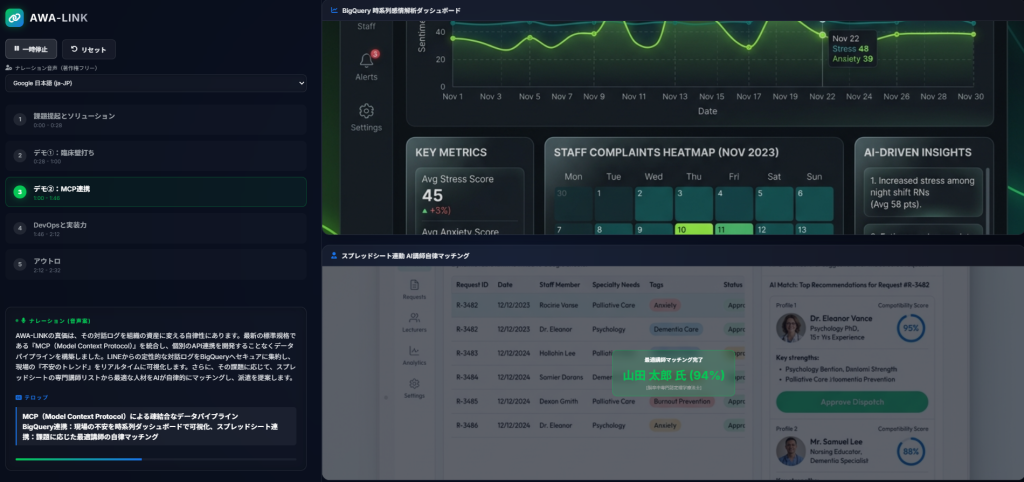
Task: Click Staff label in dashboard sidebar
Action: tap(366, 26)
